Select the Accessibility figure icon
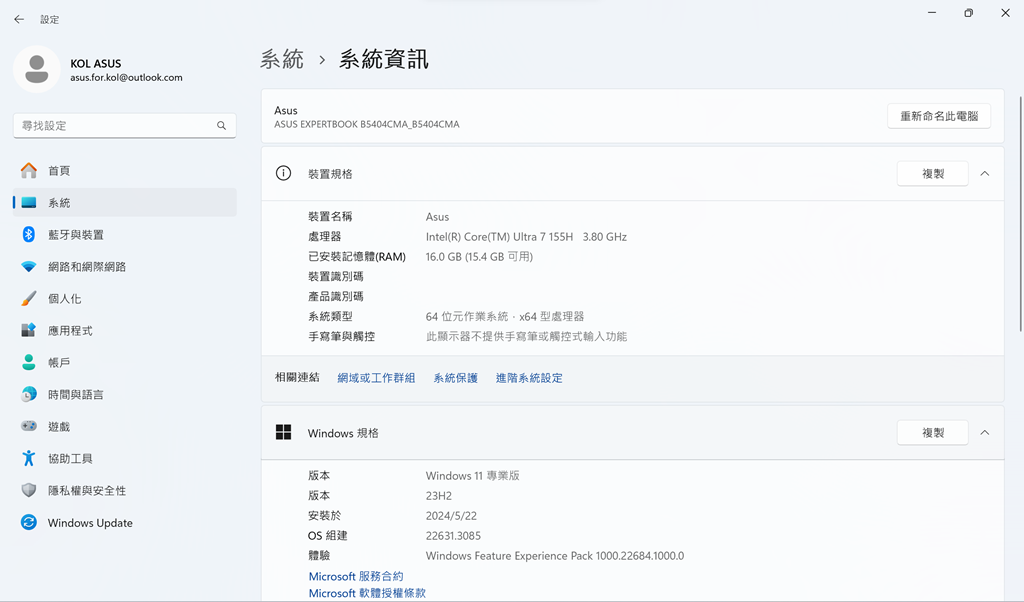Viewport: 1024px width, 602px height. point(29,459)
